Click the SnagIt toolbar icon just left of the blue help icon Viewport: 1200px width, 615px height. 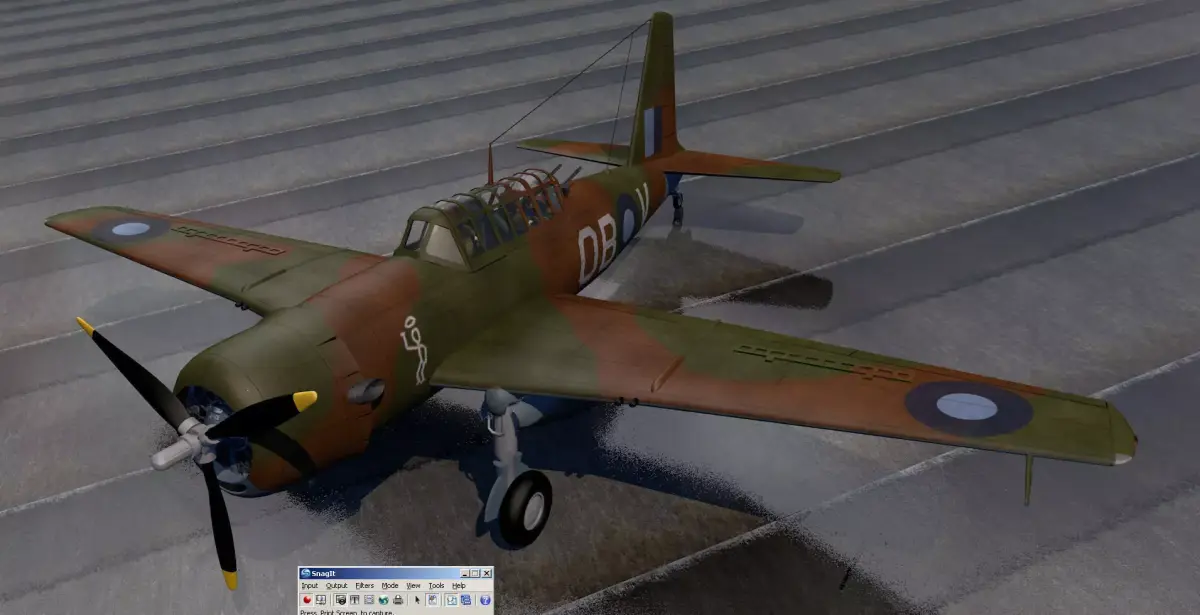click(466, 600)
